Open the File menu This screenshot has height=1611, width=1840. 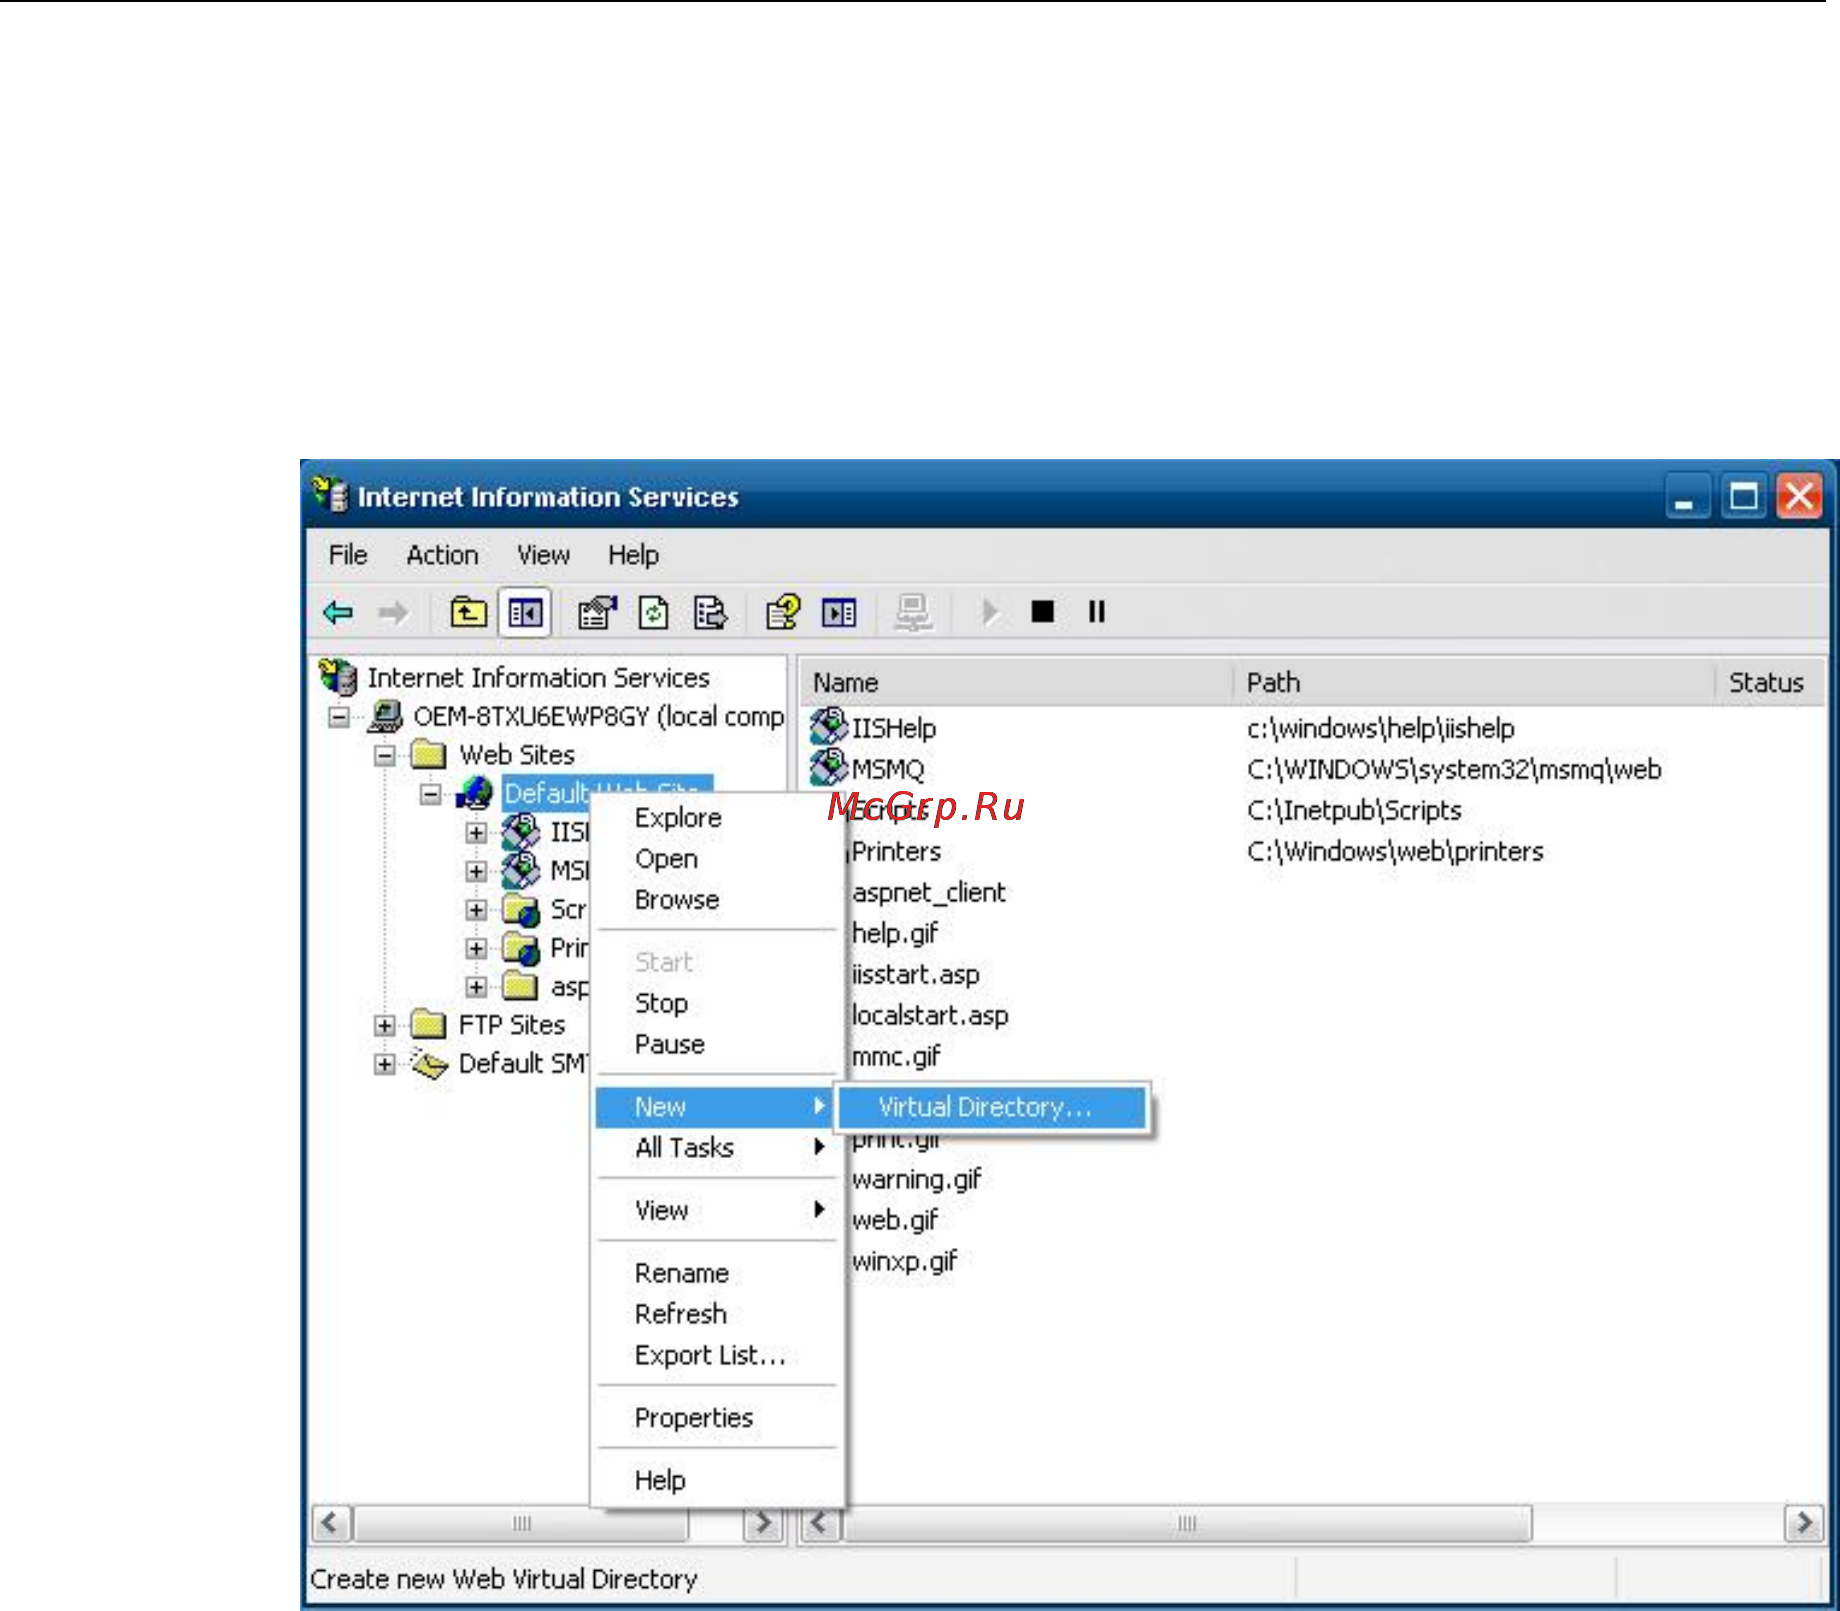[348, 555]
